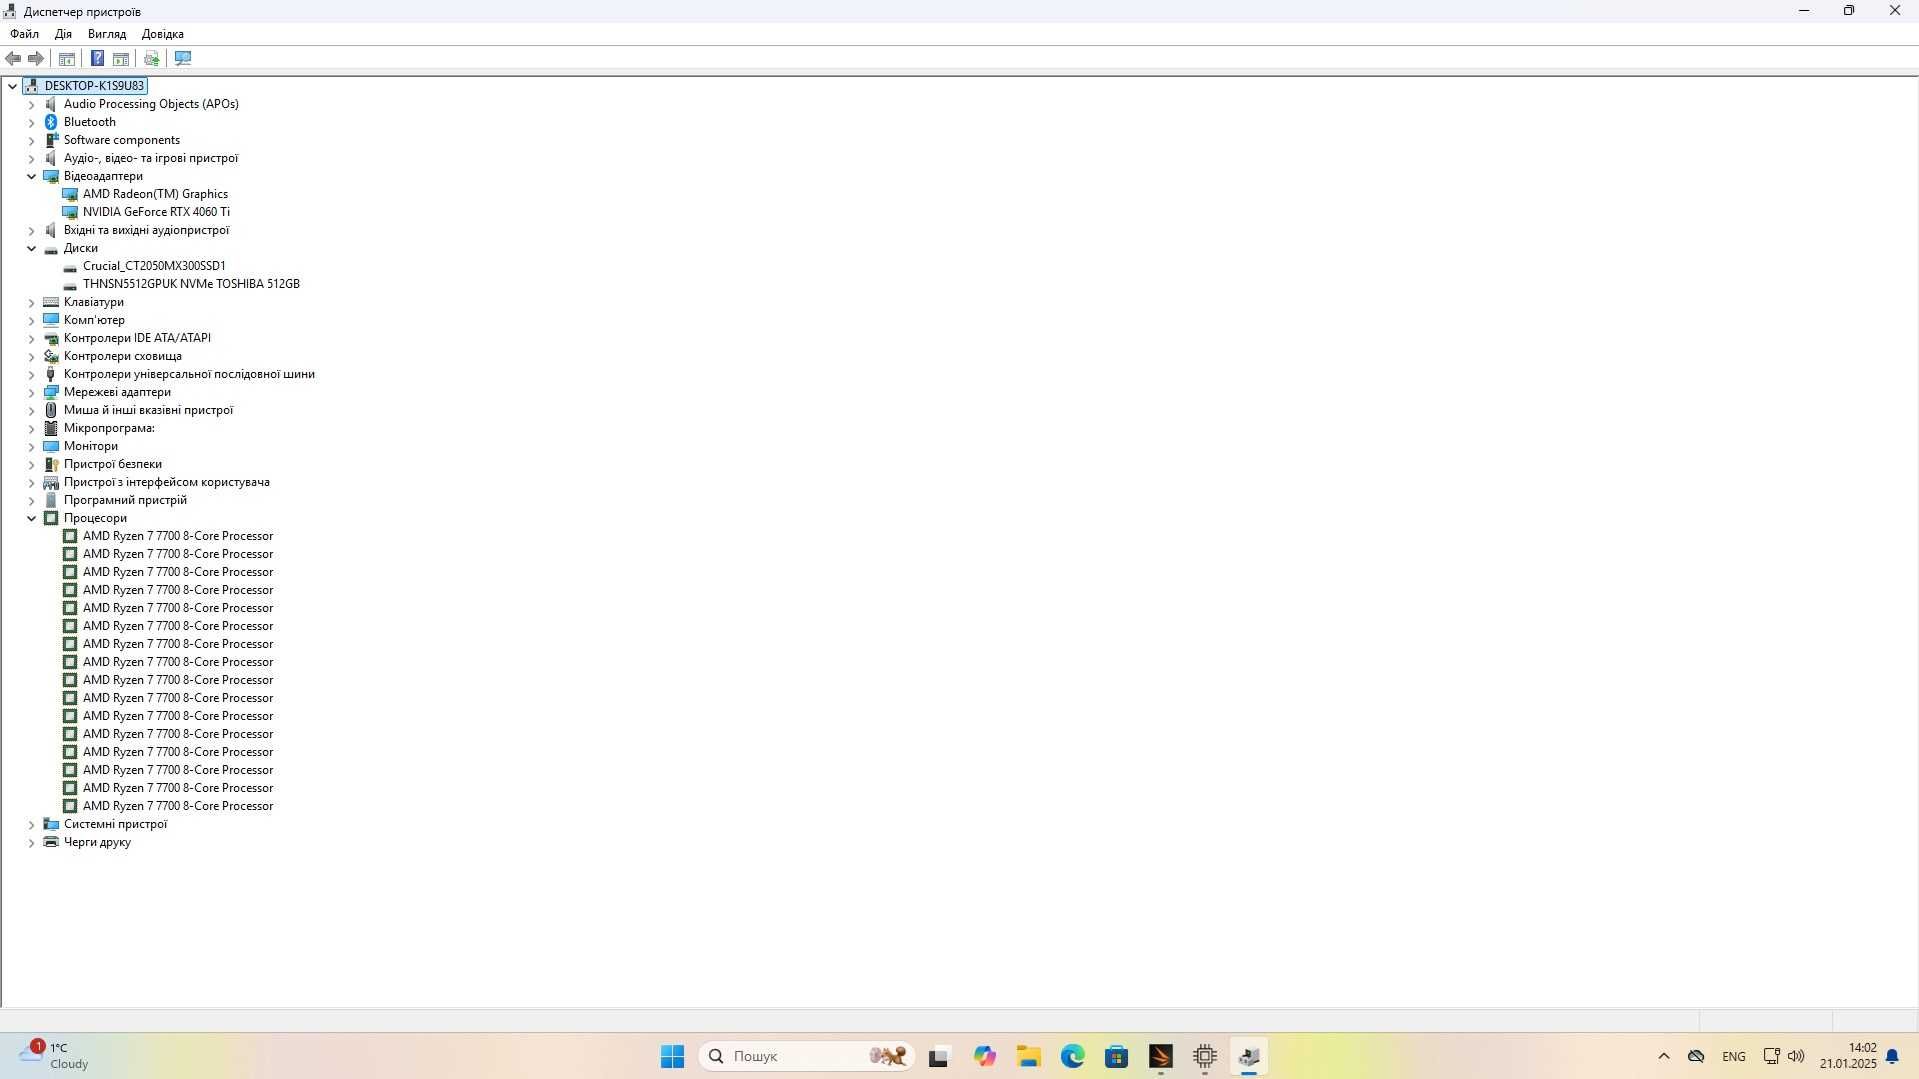The height and width of the screenshot is (1079, 1919).
Task: Click the Системні пристрої folder icon
Action: tap(51, 824)
